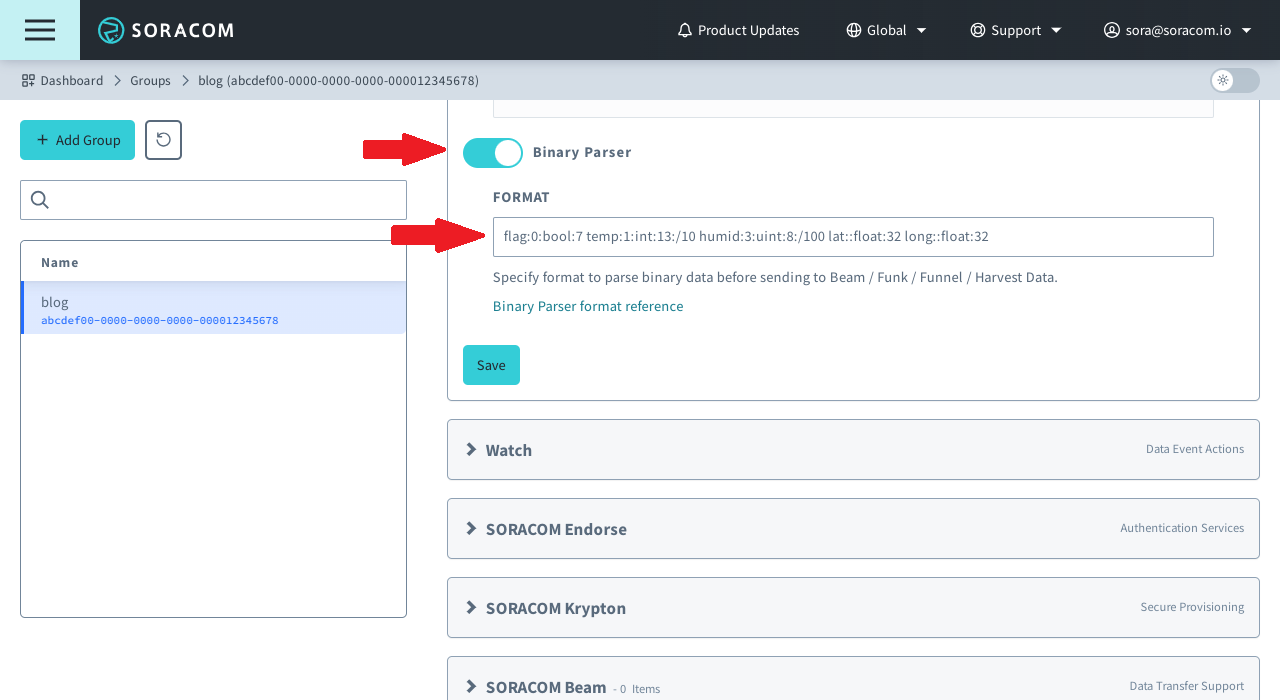Viewport: 1280px width, 700px height.
Task: Click the Dashboard grid icon in breadcrumb
Action: (x=28, y=80)
